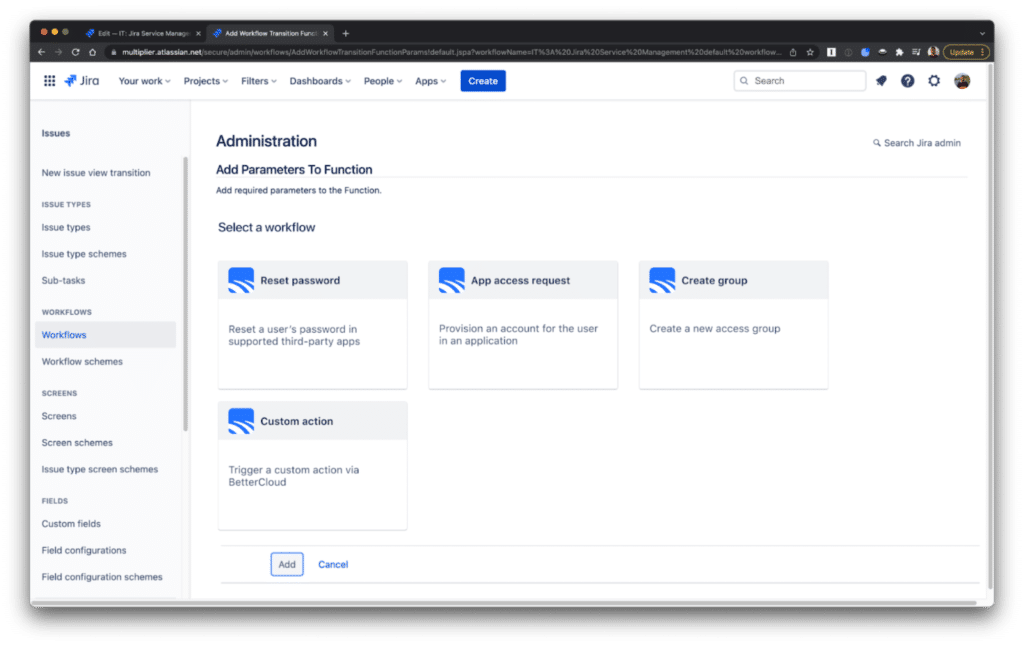
Task: Open the Jira help question mark icon
Action: point(907,81)
